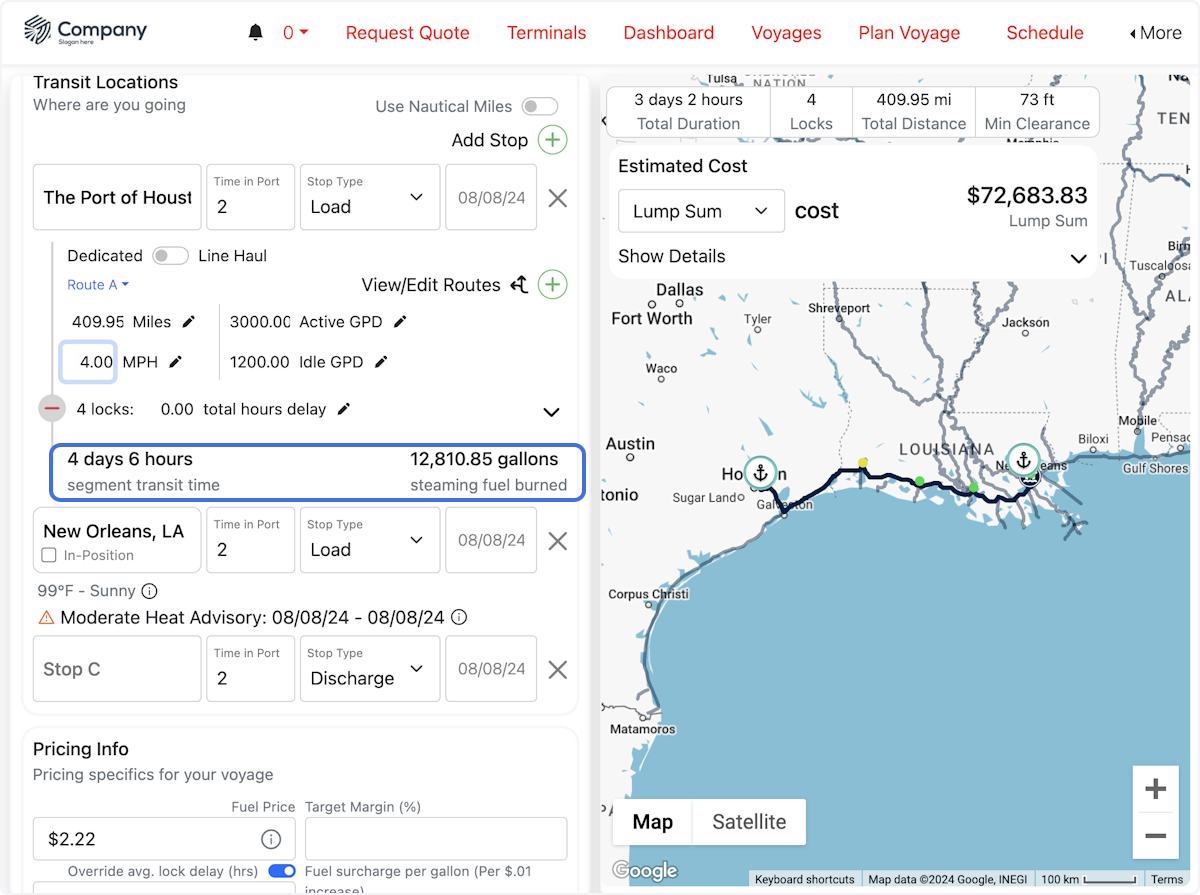Remove The Port of Houston stop
The width and height of the screenshot is (1200, 895).
[558, 198]
